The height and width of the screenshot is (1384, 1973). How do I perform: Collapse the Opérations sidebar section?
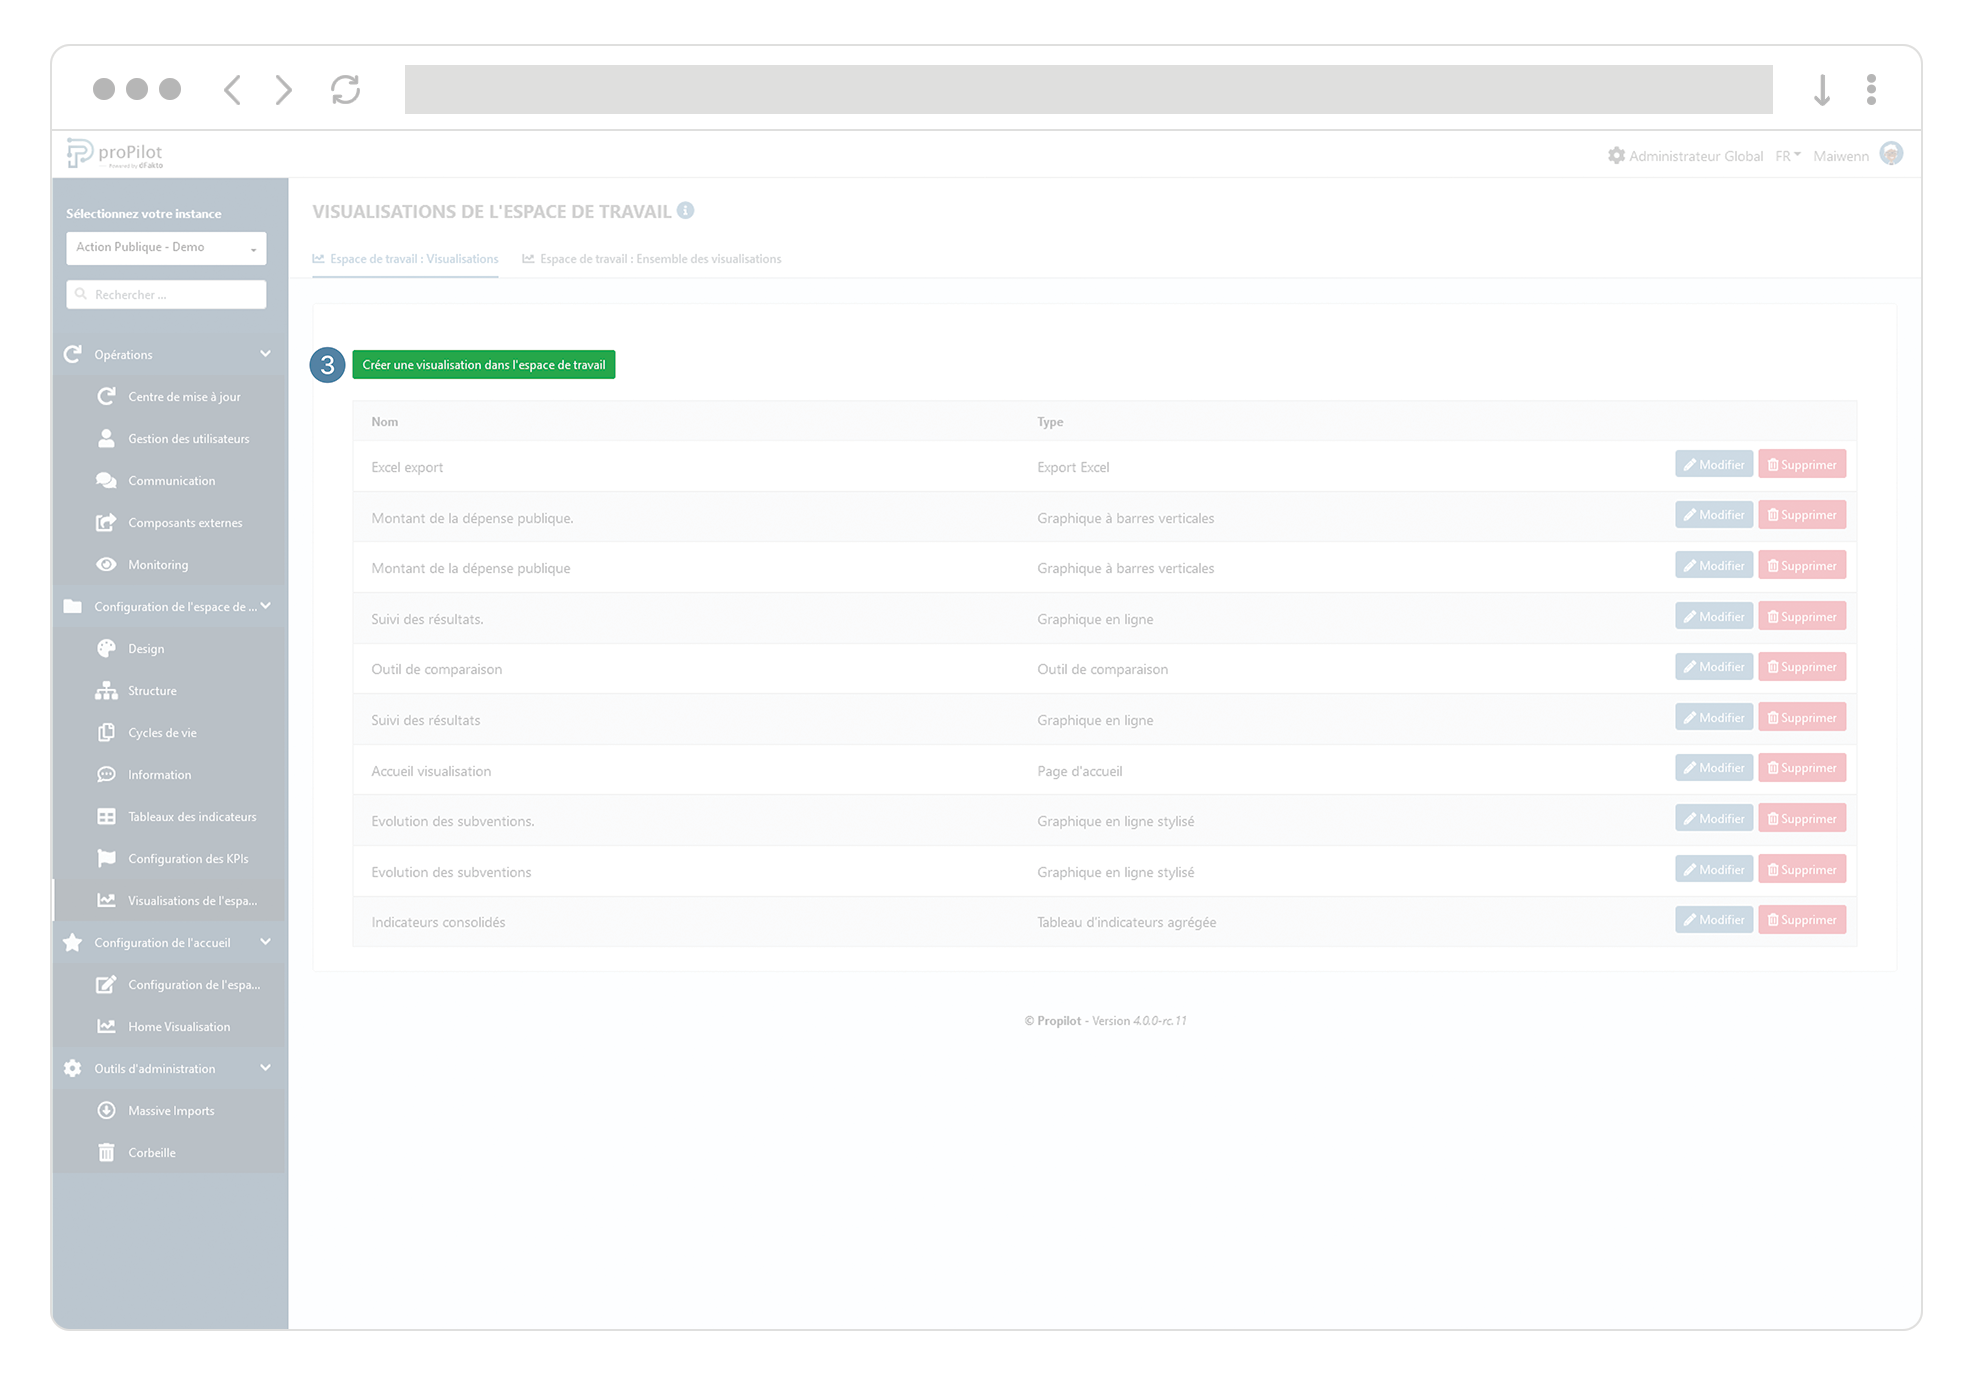(x=265, y=354)
